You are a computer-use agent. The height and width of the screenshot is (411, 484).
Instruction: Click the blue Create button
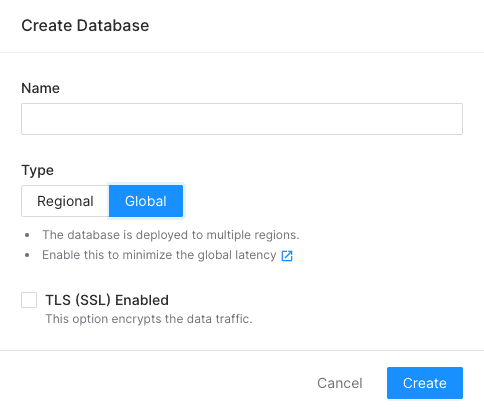(425, 383)
